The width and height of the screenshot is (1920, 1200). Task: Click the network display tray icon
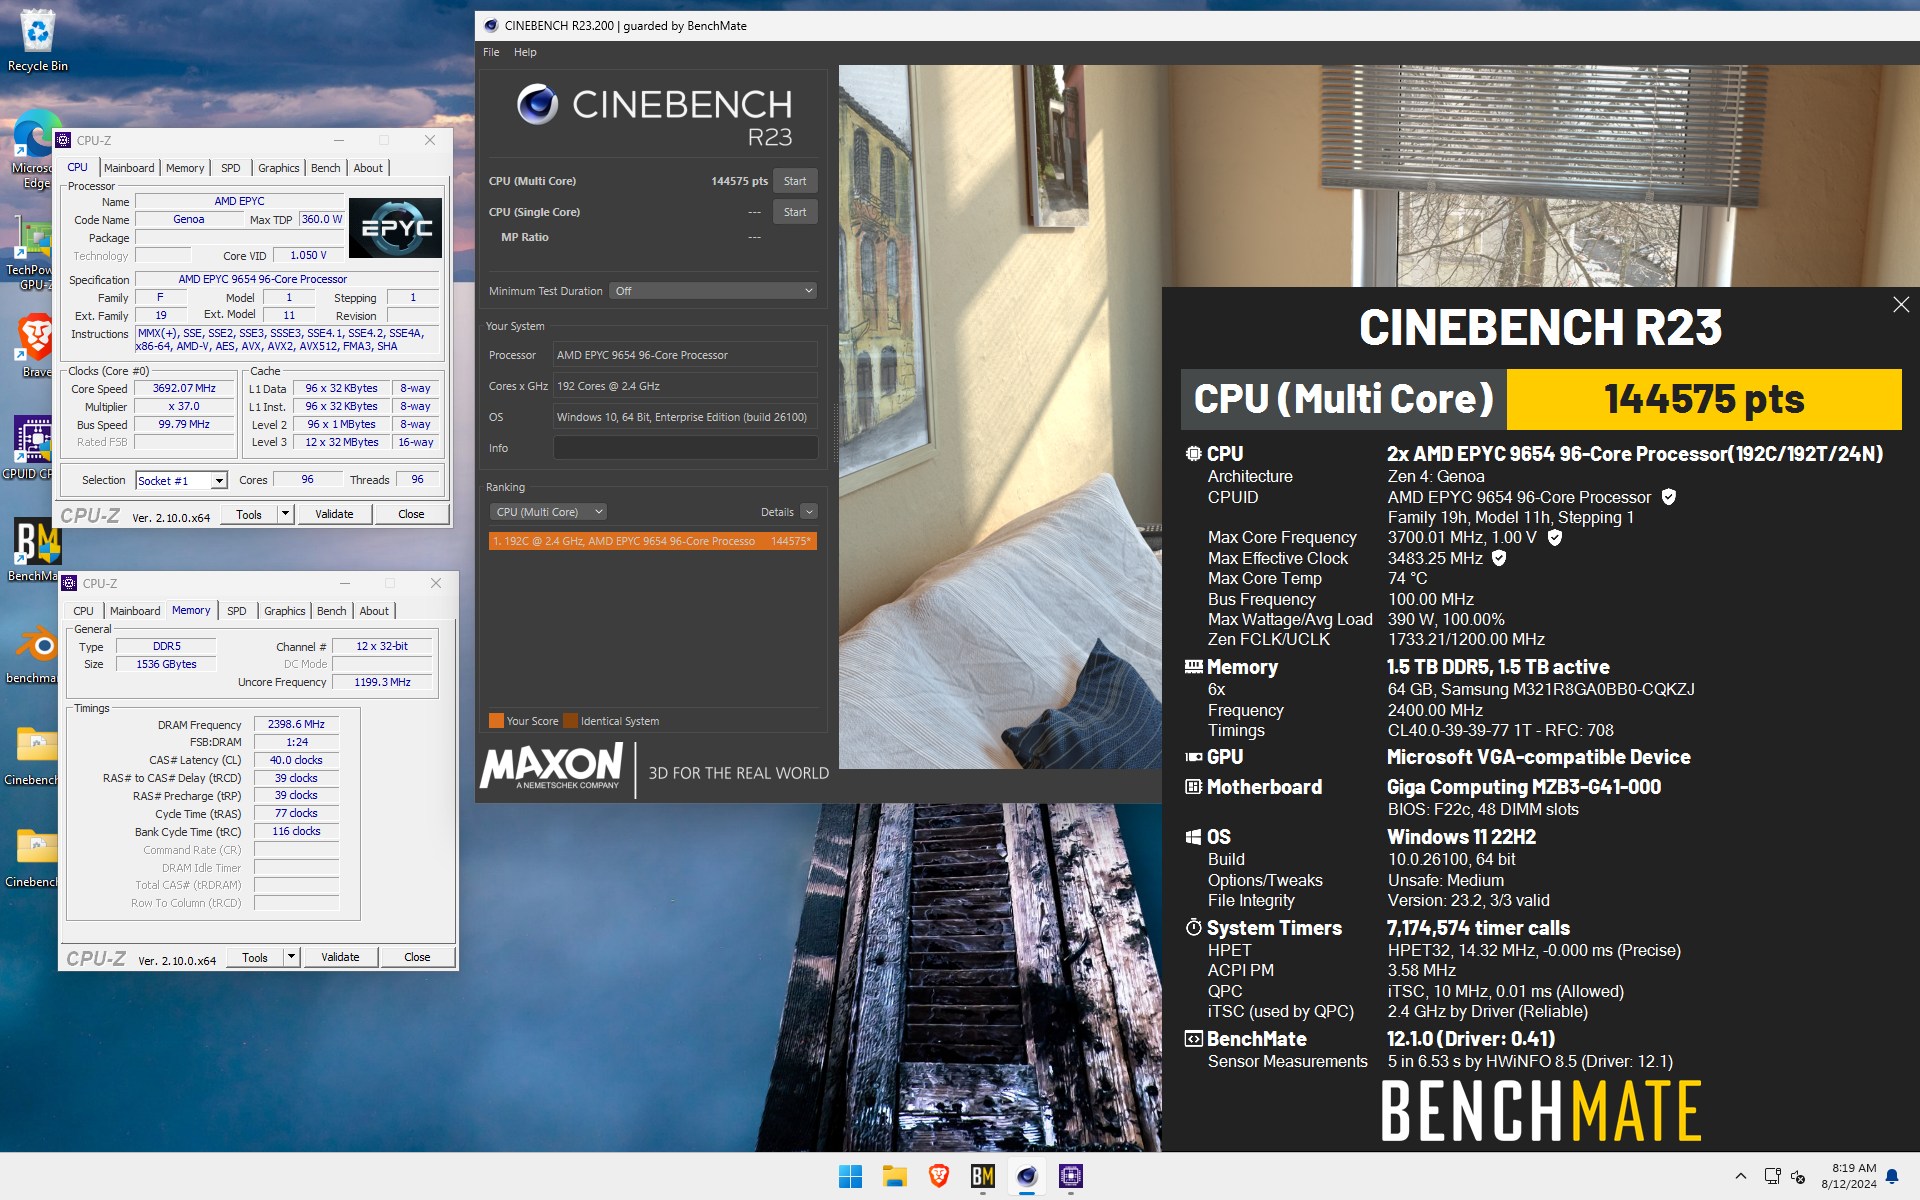(x=1772, y=1177)
